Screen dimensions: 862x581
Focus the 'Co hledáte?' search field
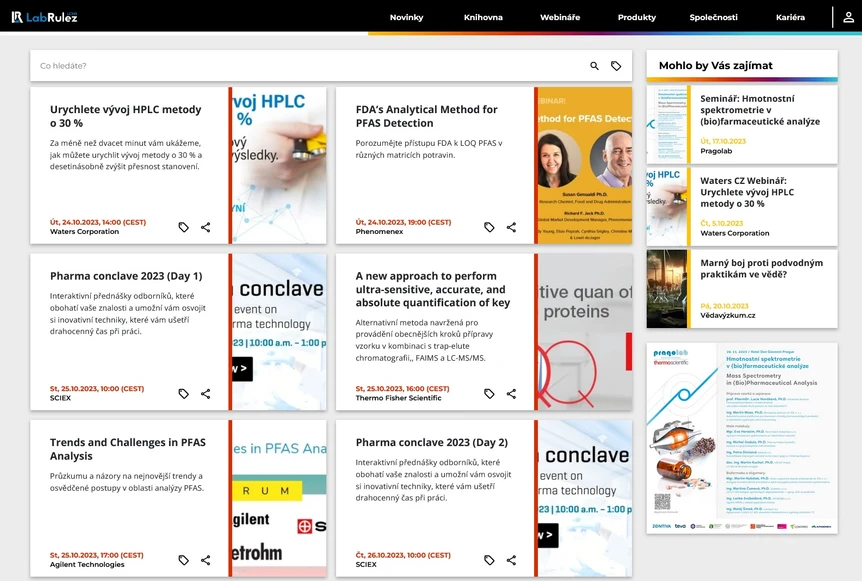[x=308, y=66]
